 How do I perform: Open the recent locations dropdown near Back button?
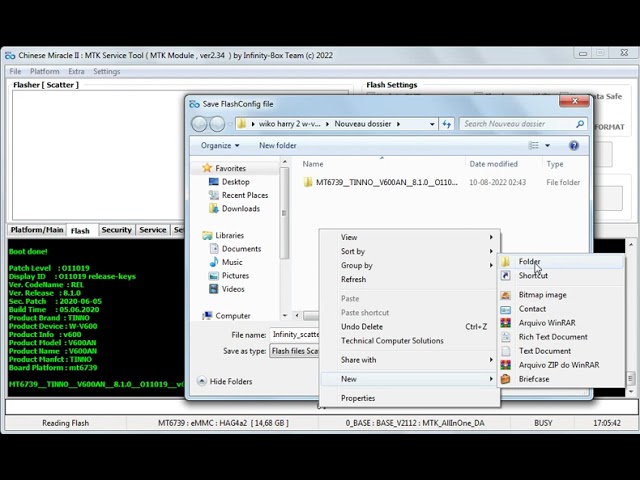pos(230,124)
